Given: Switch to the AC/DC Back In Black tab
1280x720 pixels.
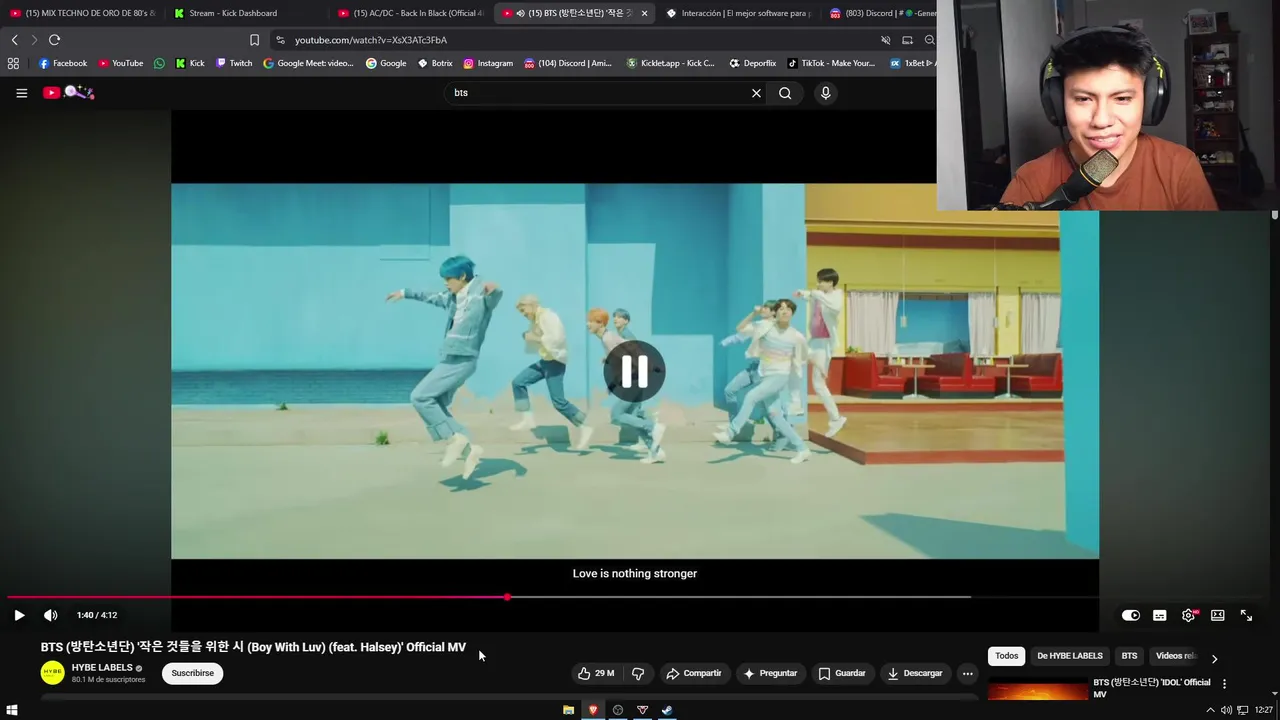Looking at the screenshot, I should 410,13.
